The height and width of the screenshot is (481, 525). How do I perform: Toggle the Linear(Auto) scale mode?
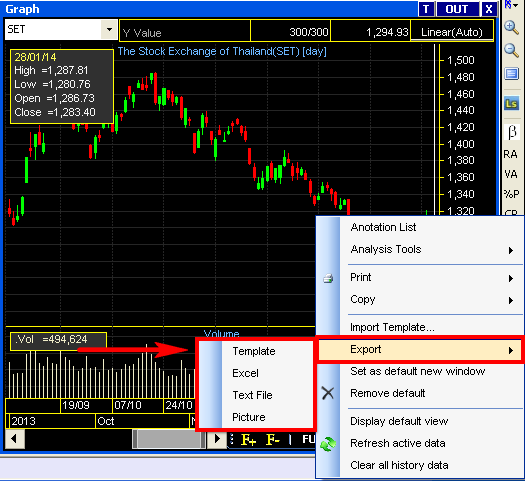(452, 32)
